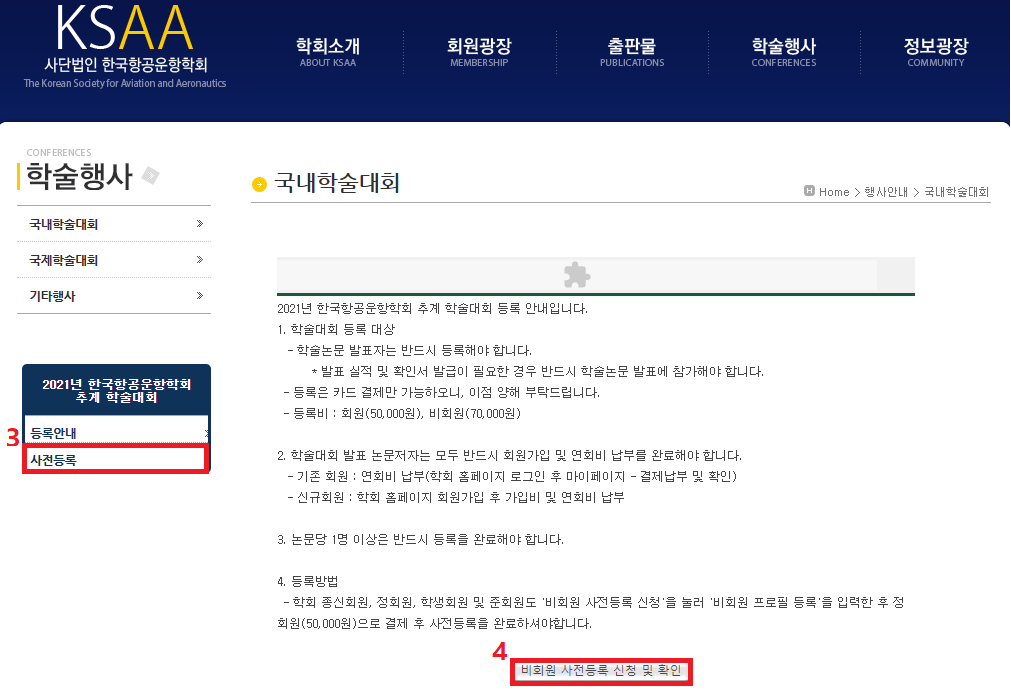This screenshot has width=1011, height=690.
Task: Click the line '1. 학술대회 등록 대상'
Action: [x=336, y=330]
